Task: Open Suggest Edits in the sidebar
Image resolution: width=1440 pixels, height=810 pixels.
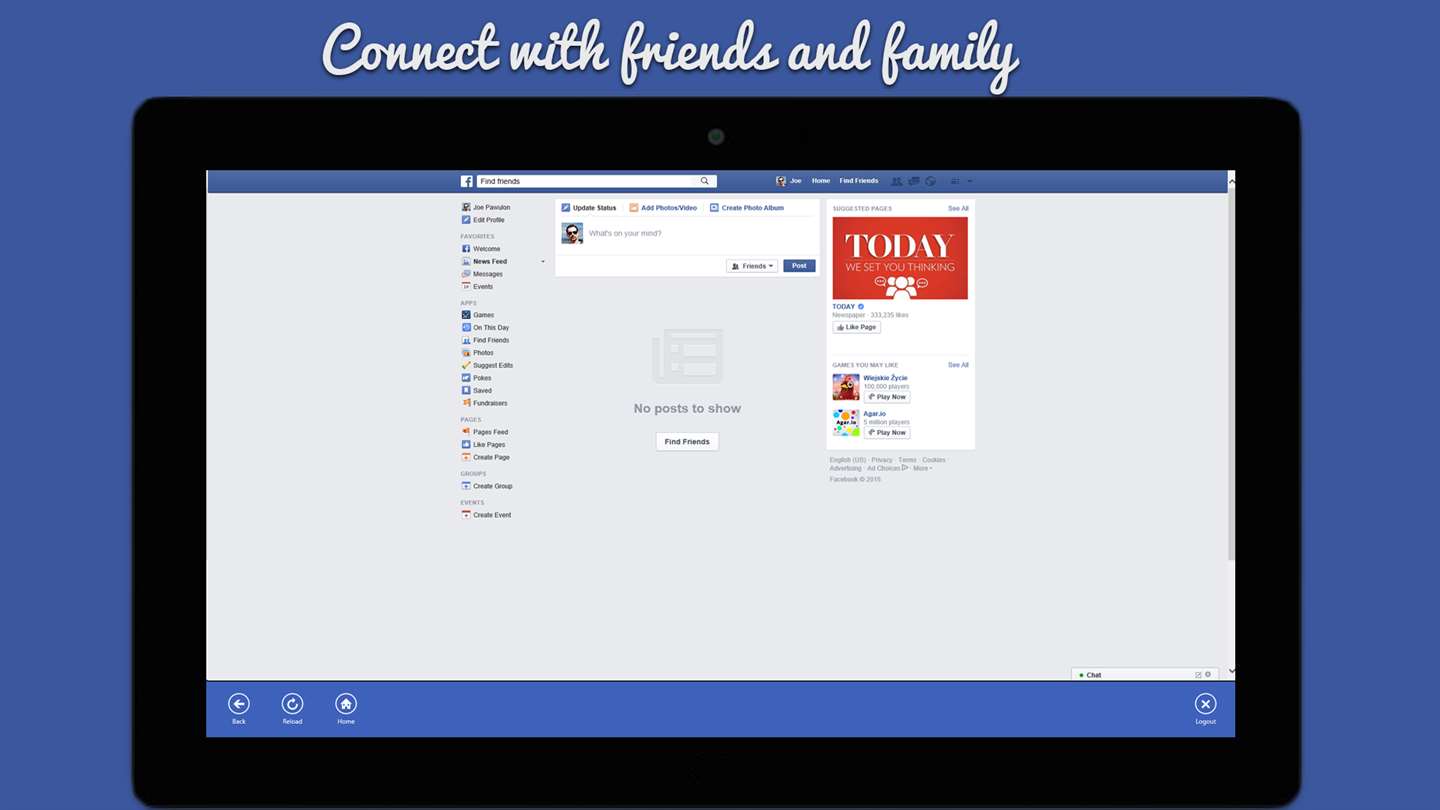Action: click(487, 365)
